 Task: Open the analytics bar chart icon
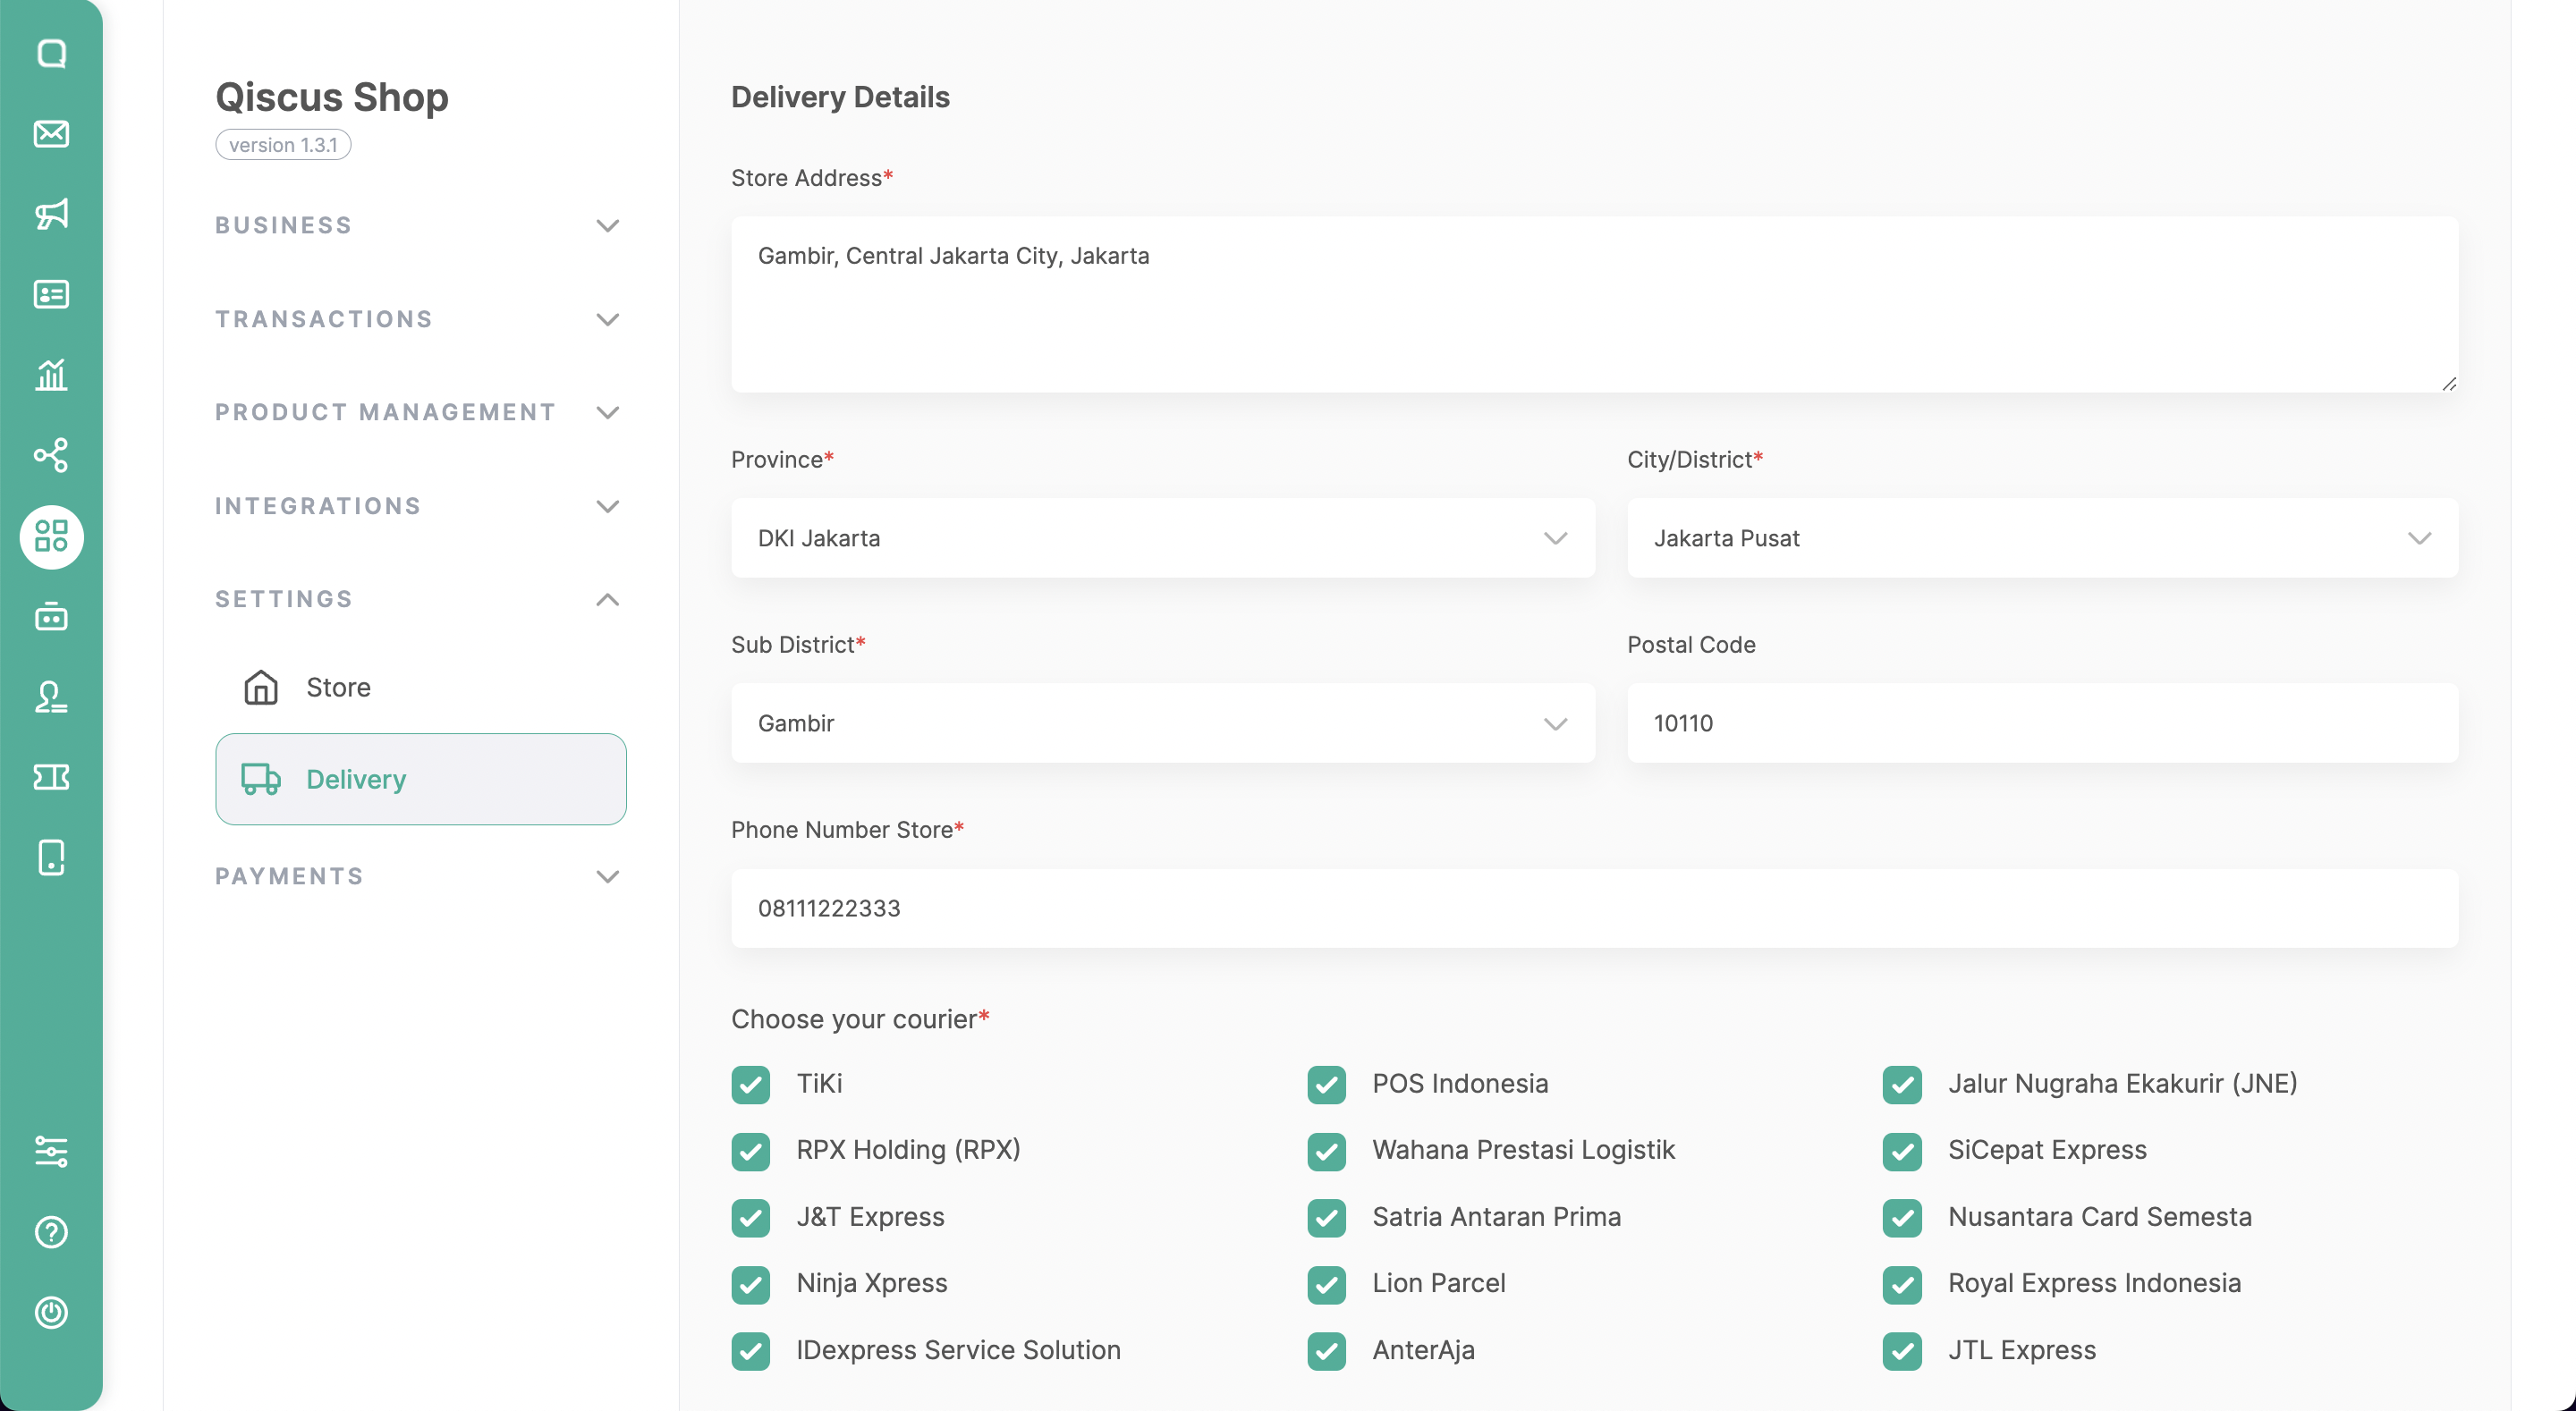(x=51, y=375)
